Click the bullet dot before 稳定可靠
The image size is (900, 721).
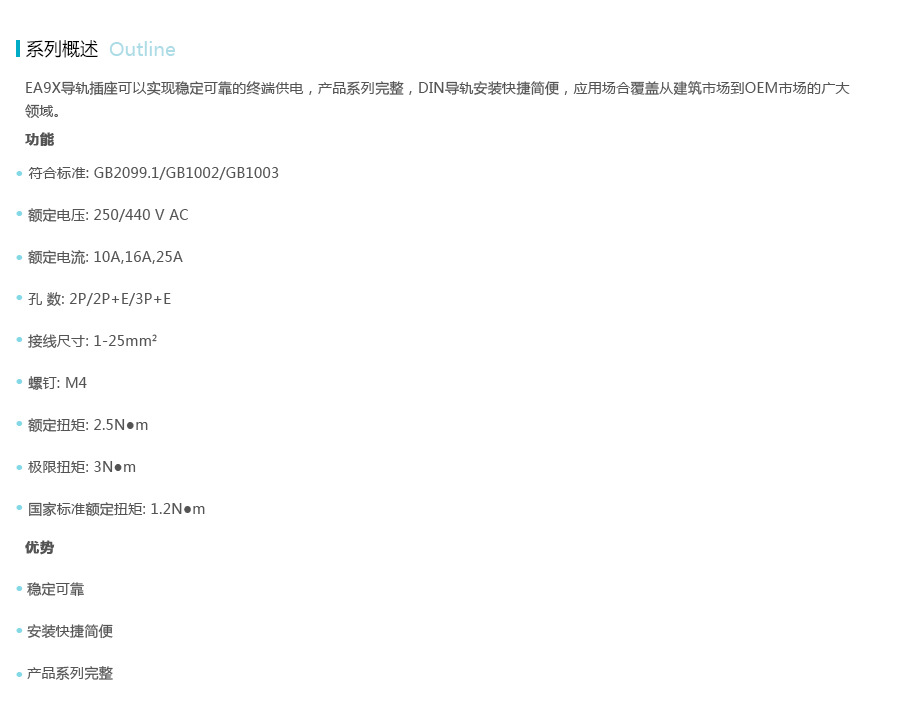point(19,588)
